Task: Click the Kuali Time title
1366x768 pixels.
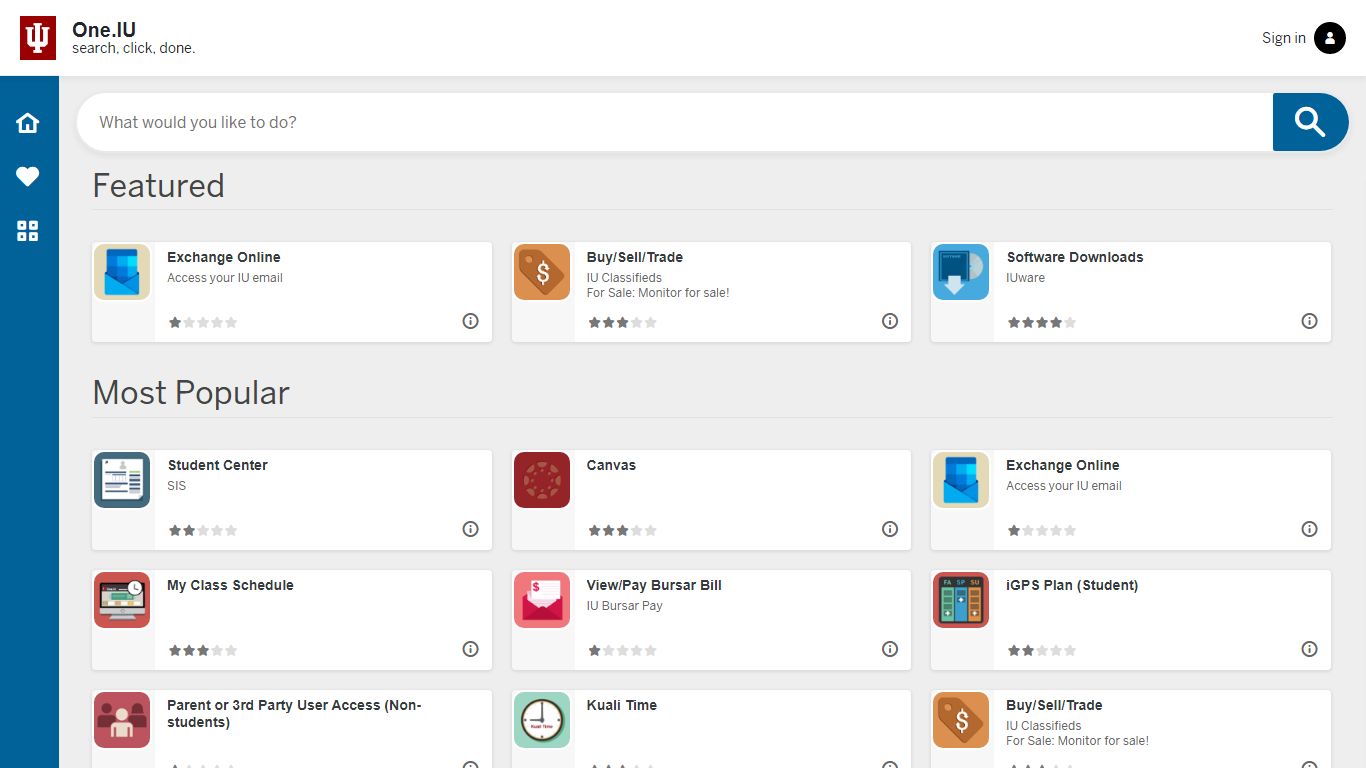Action: click(622, 705)
